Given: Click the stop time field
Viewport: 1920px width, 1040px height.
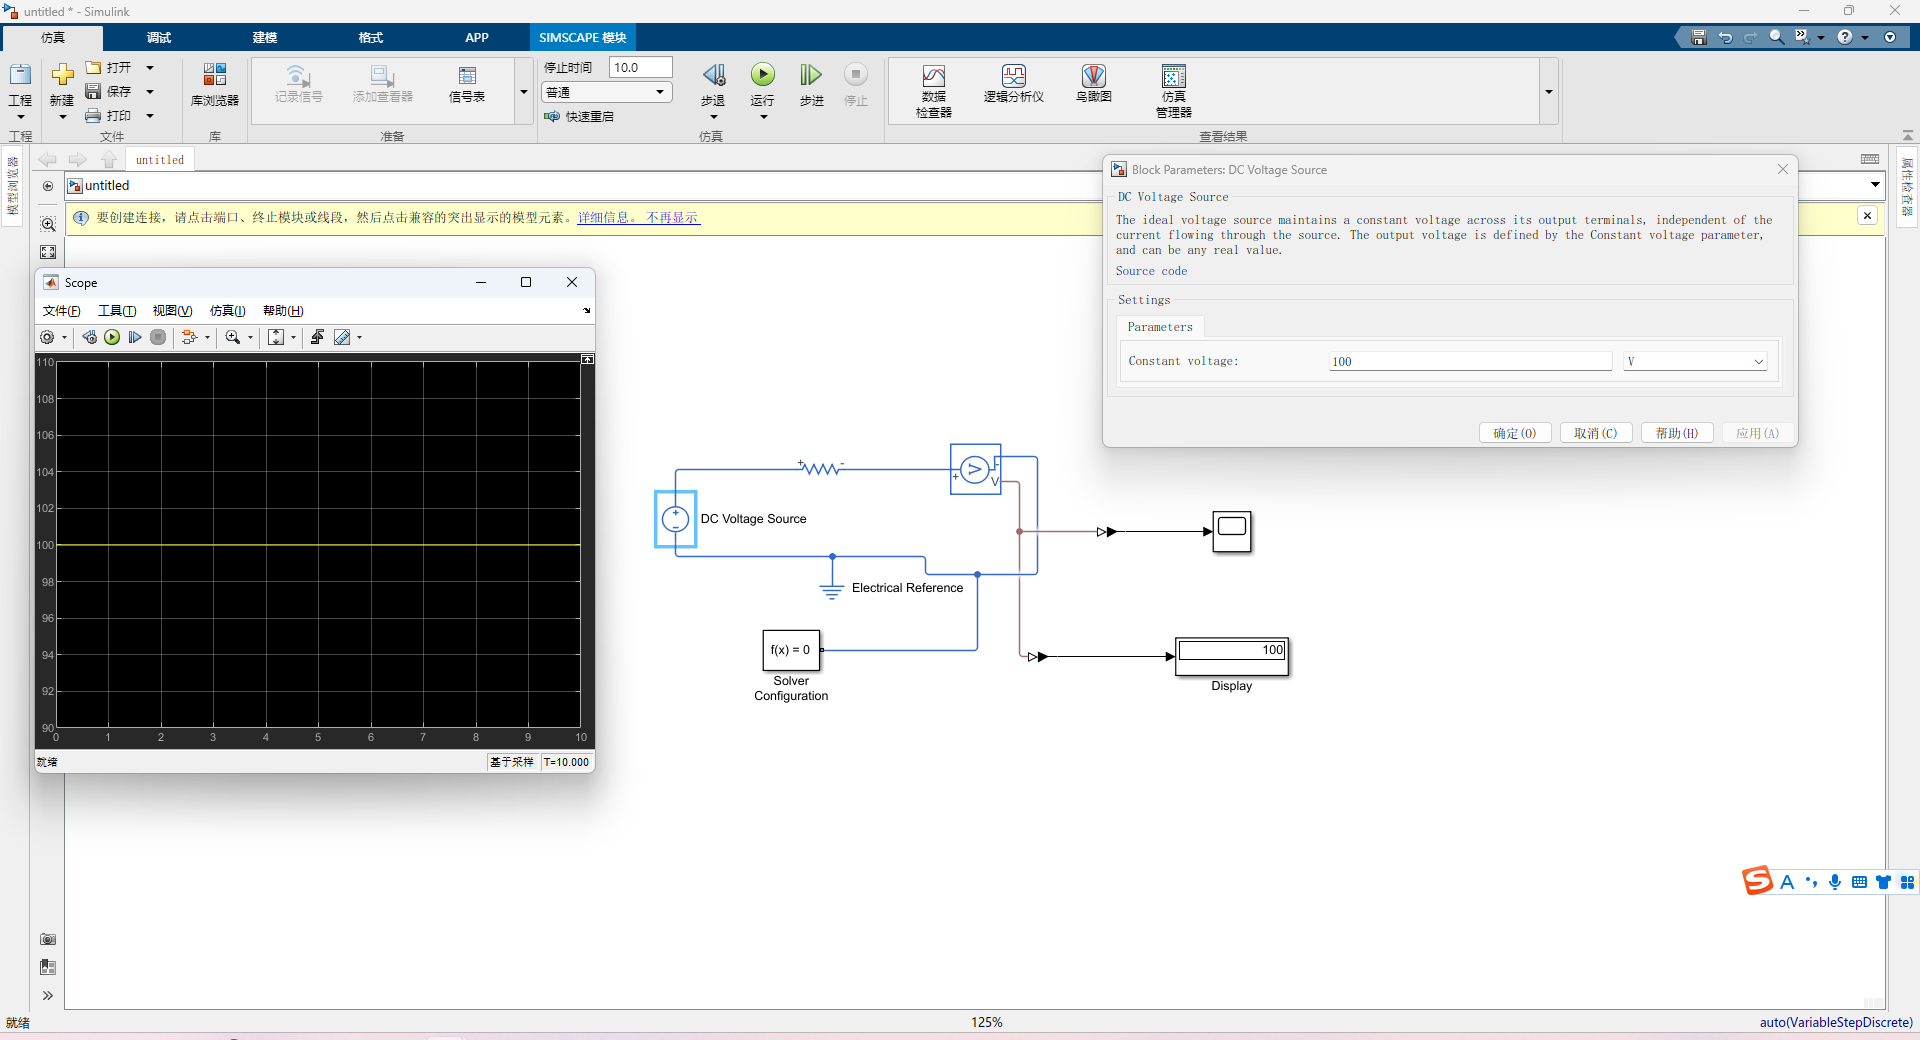Looking at the screenshot, I should [640, 67].
